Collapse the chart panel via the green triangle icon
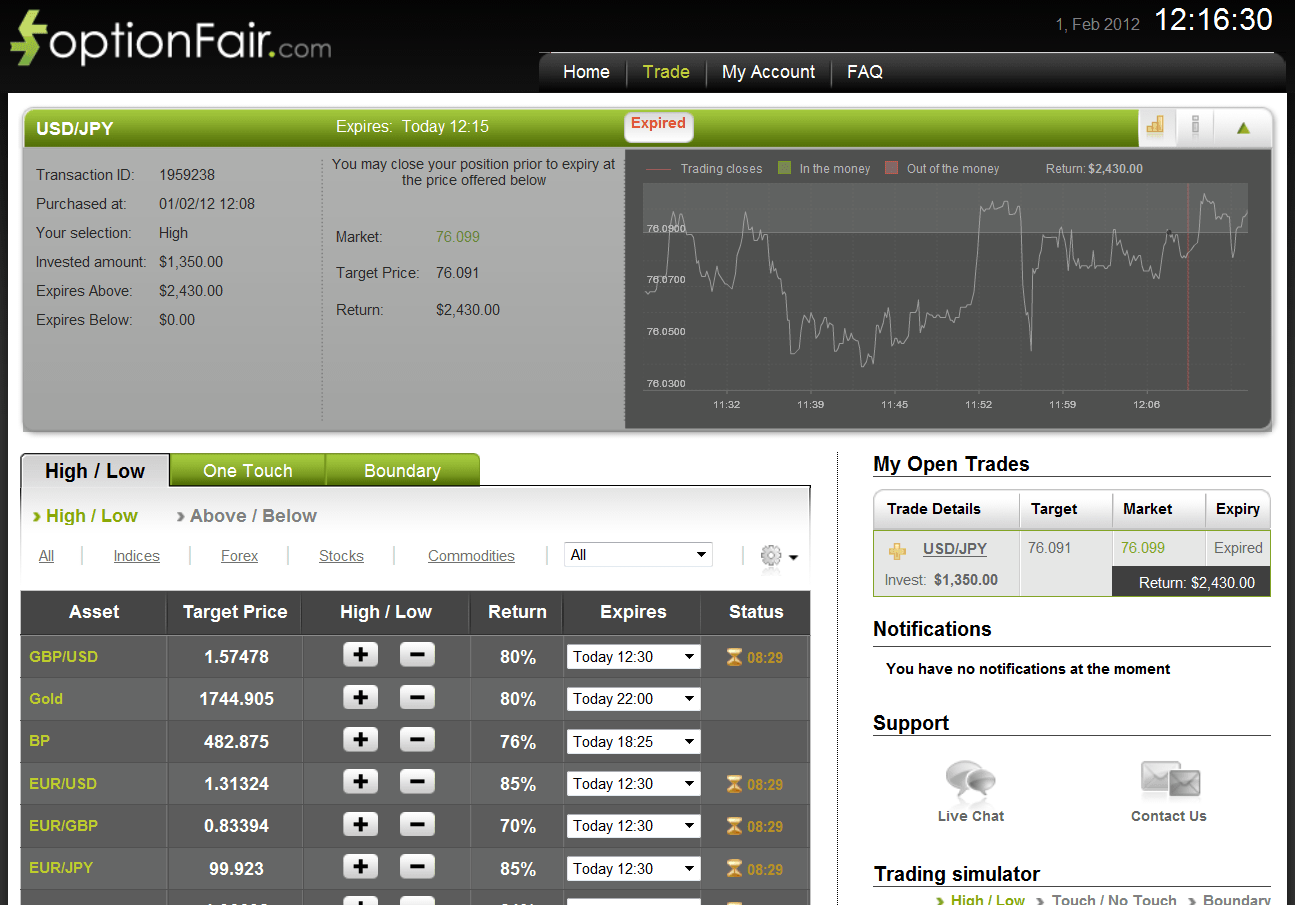 point(1243,127)
